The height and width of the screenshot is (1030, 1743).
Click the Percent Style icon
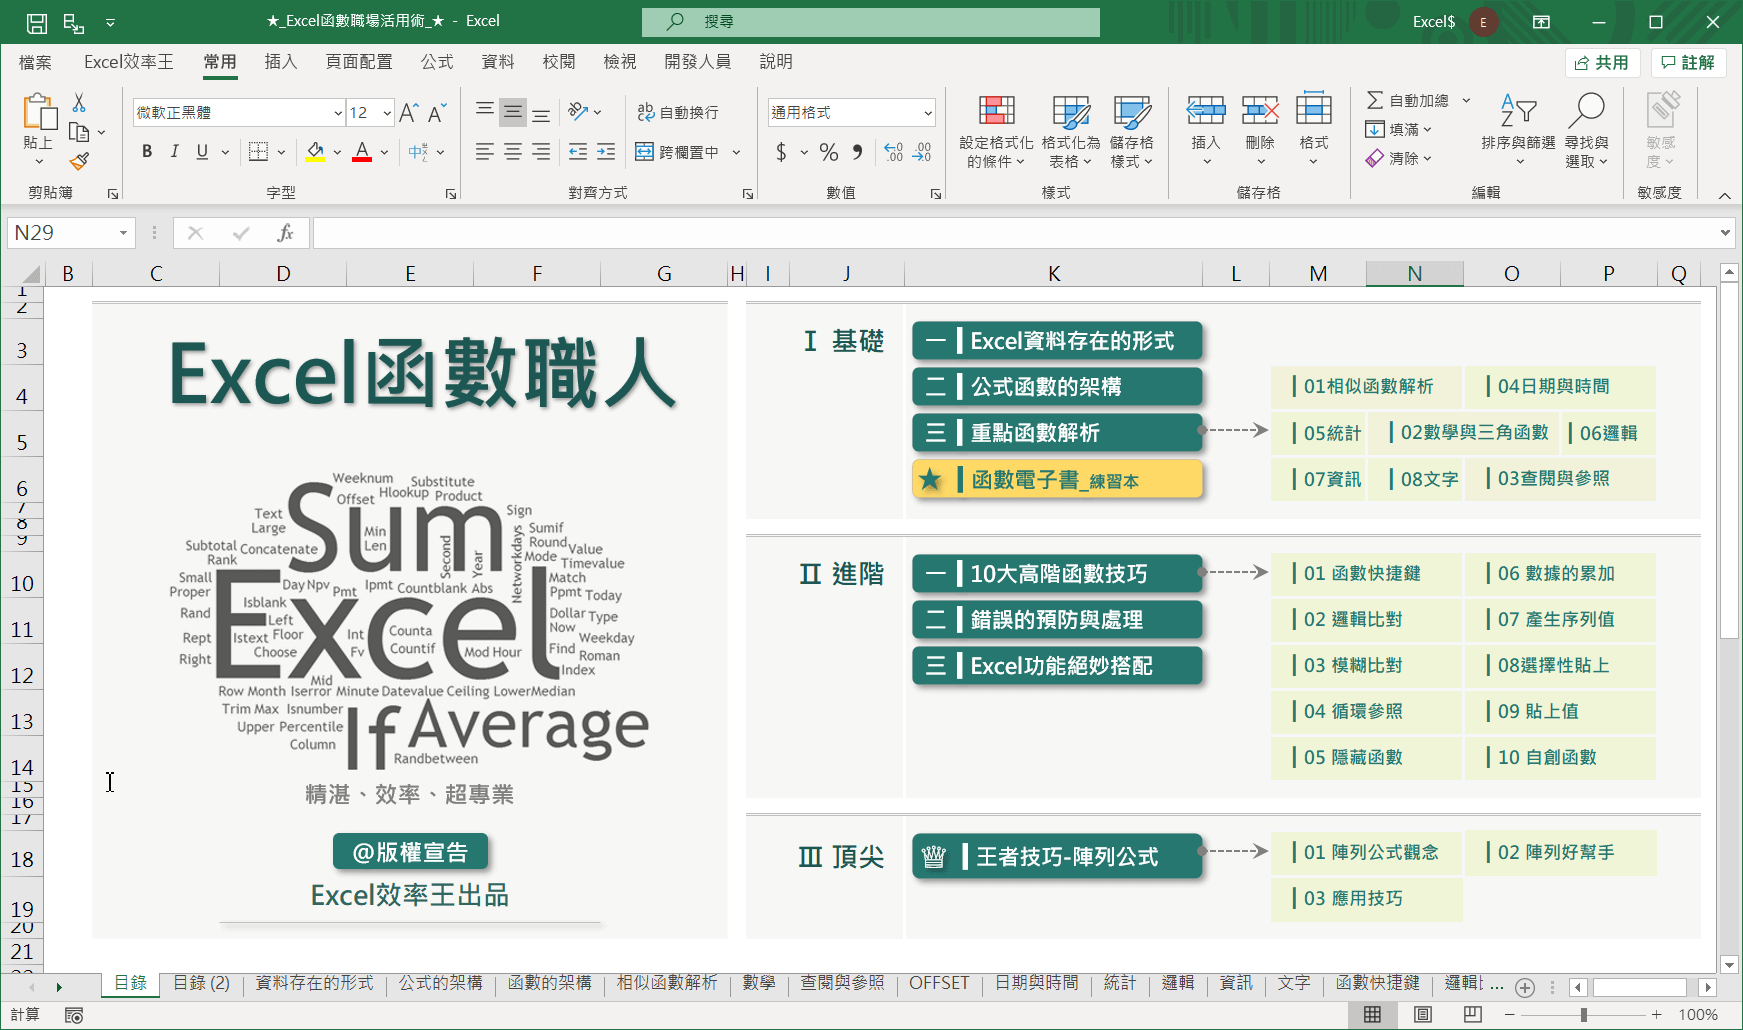click(828, 152)
